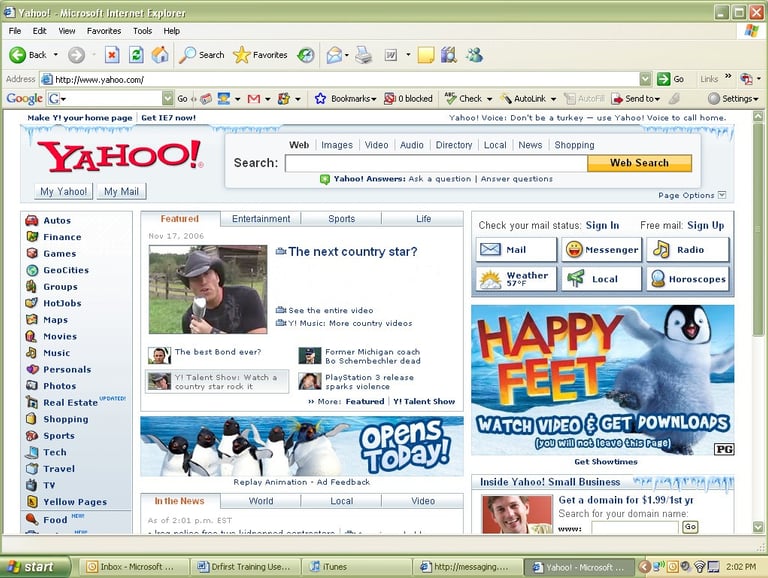Open the Search pane magnifier icon
This screenshot has height=578, width=768.
pos(187,55)
